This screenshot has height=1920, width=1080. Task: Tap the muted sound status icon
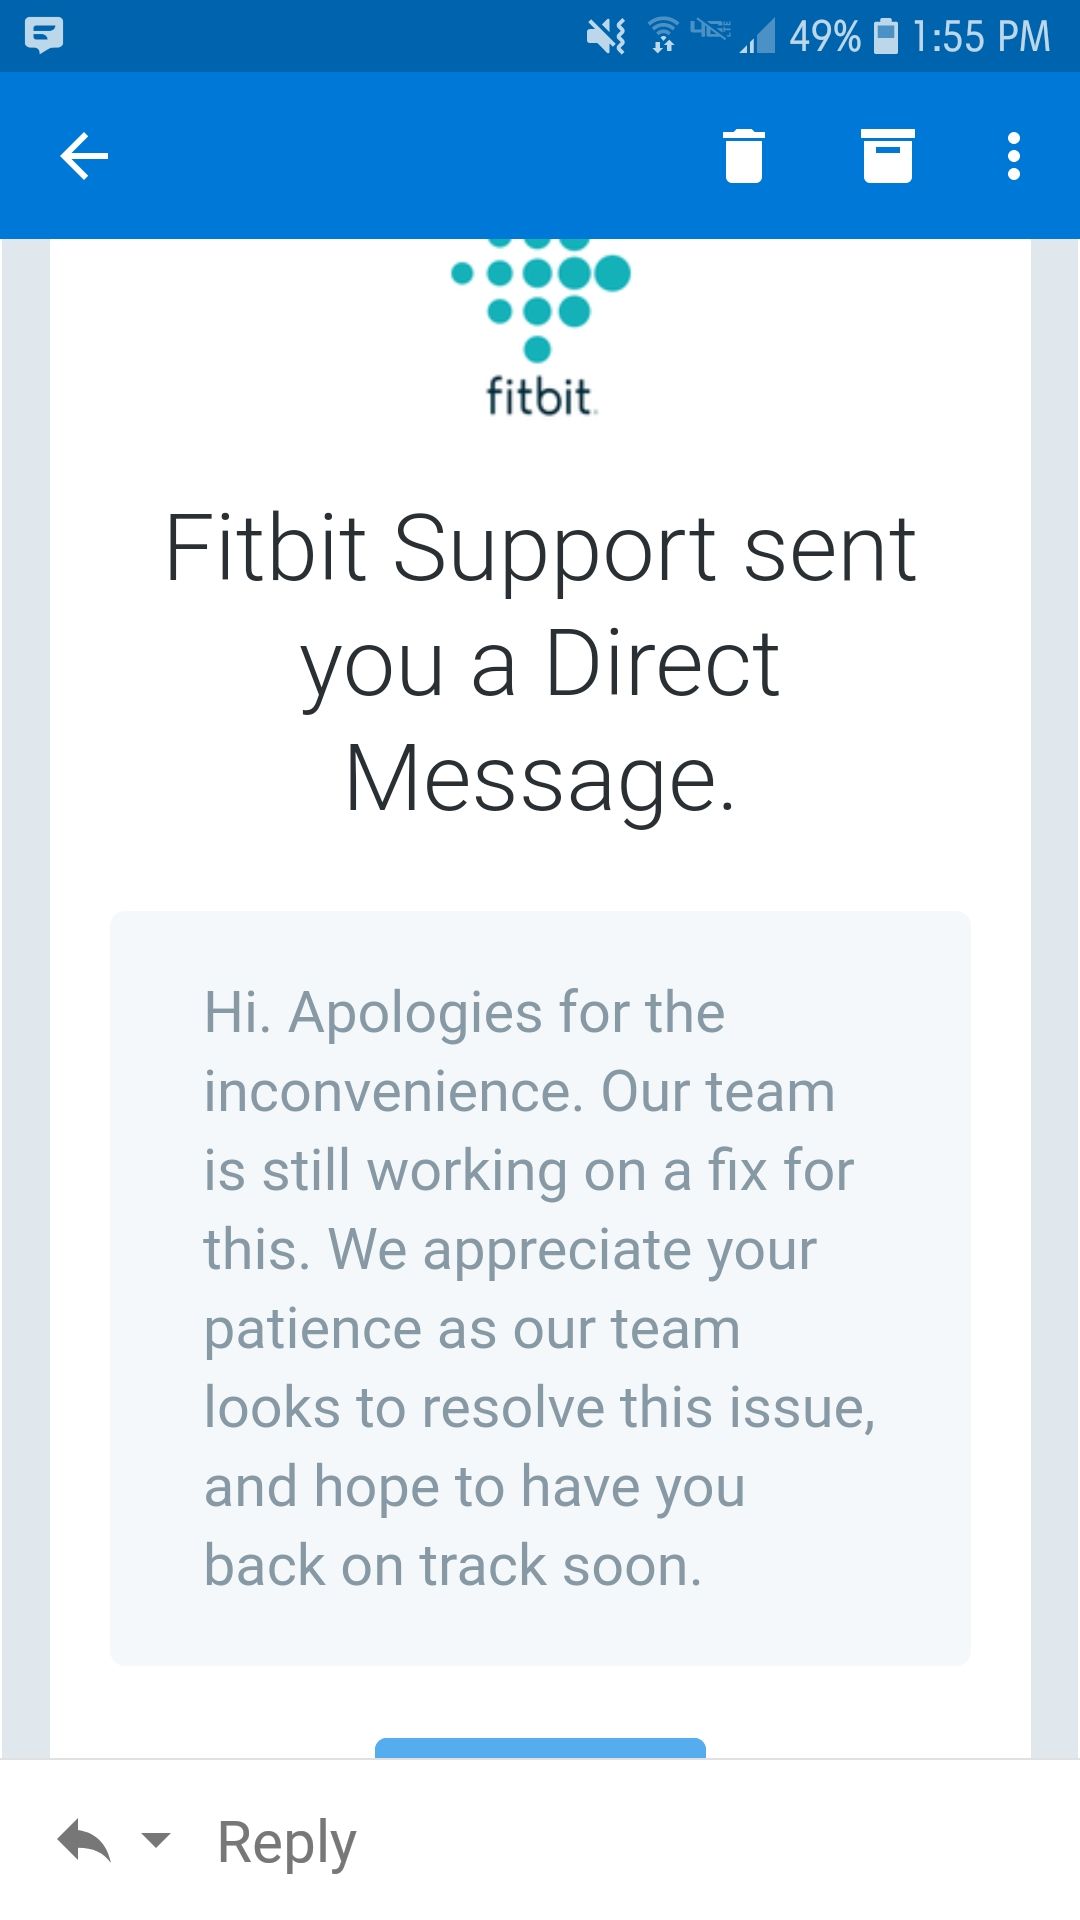click(x=606, y=37)
